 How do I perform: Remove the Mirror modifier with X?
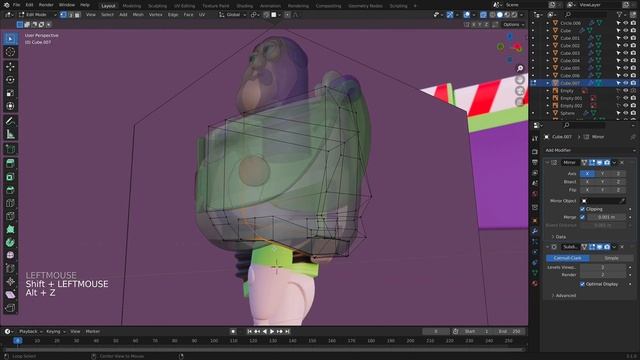pos(622,162)
